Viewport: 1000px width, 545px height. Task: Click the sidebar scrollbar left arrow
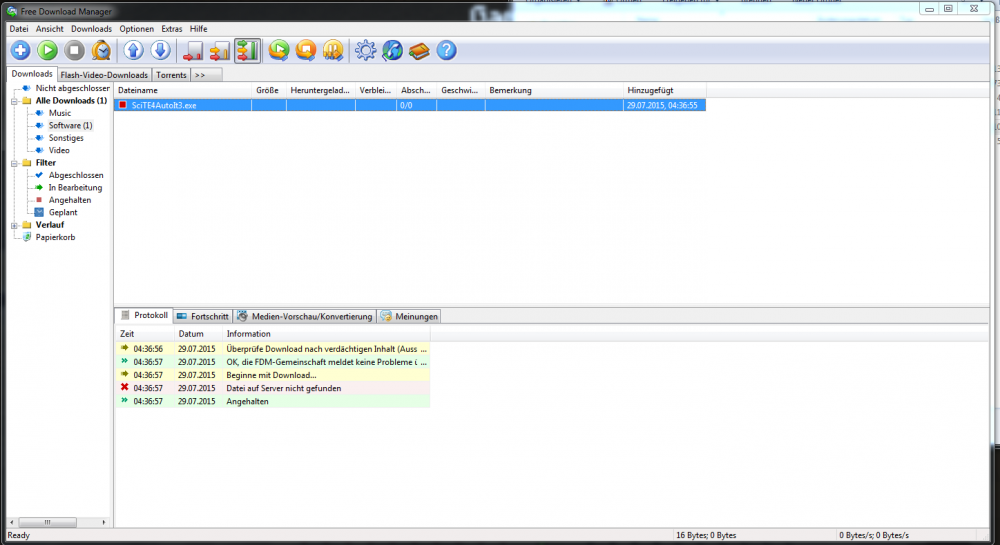tap(12, 522)
